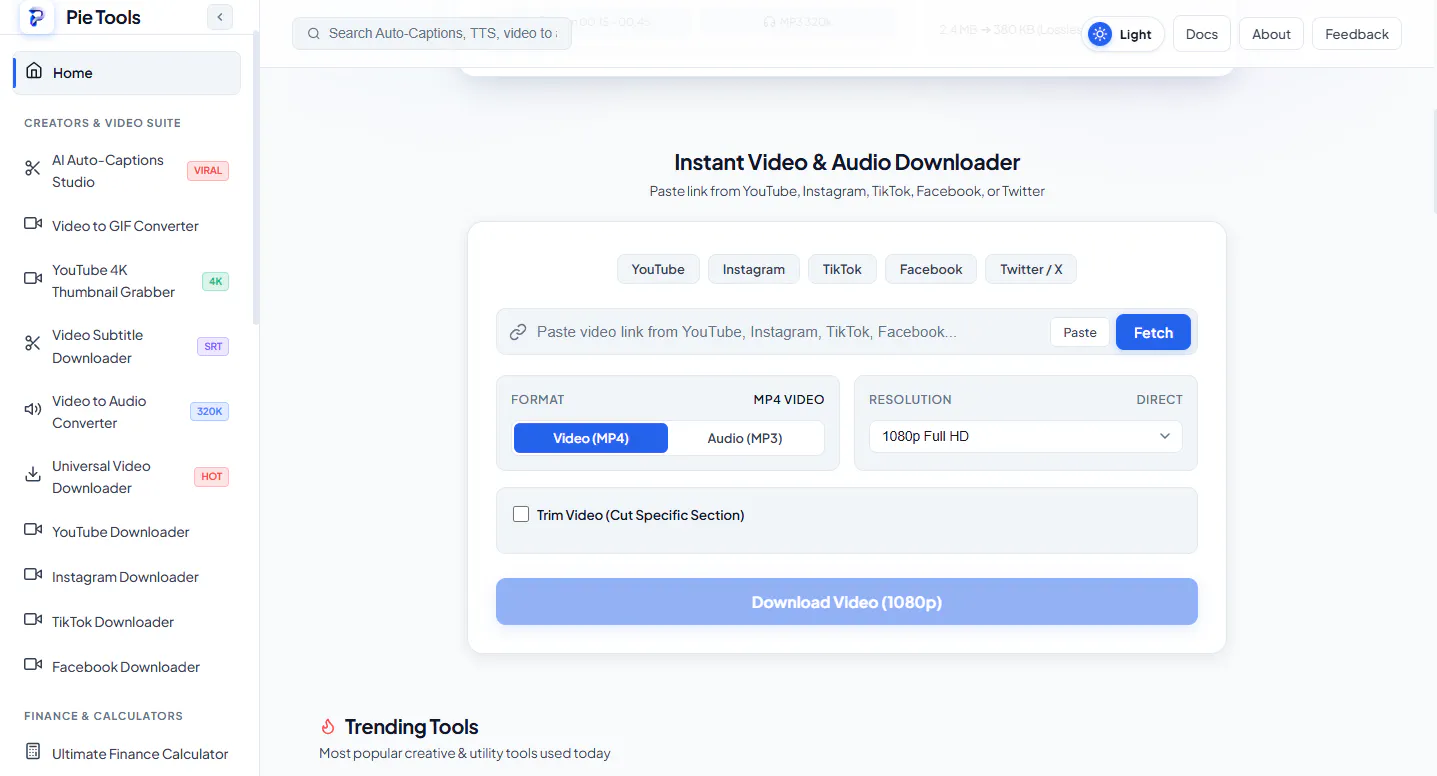The width and height of the screenshot is (1437, 776).
Task: Click the camera icon beside Facebook Downloader
Action: (33, 665)
